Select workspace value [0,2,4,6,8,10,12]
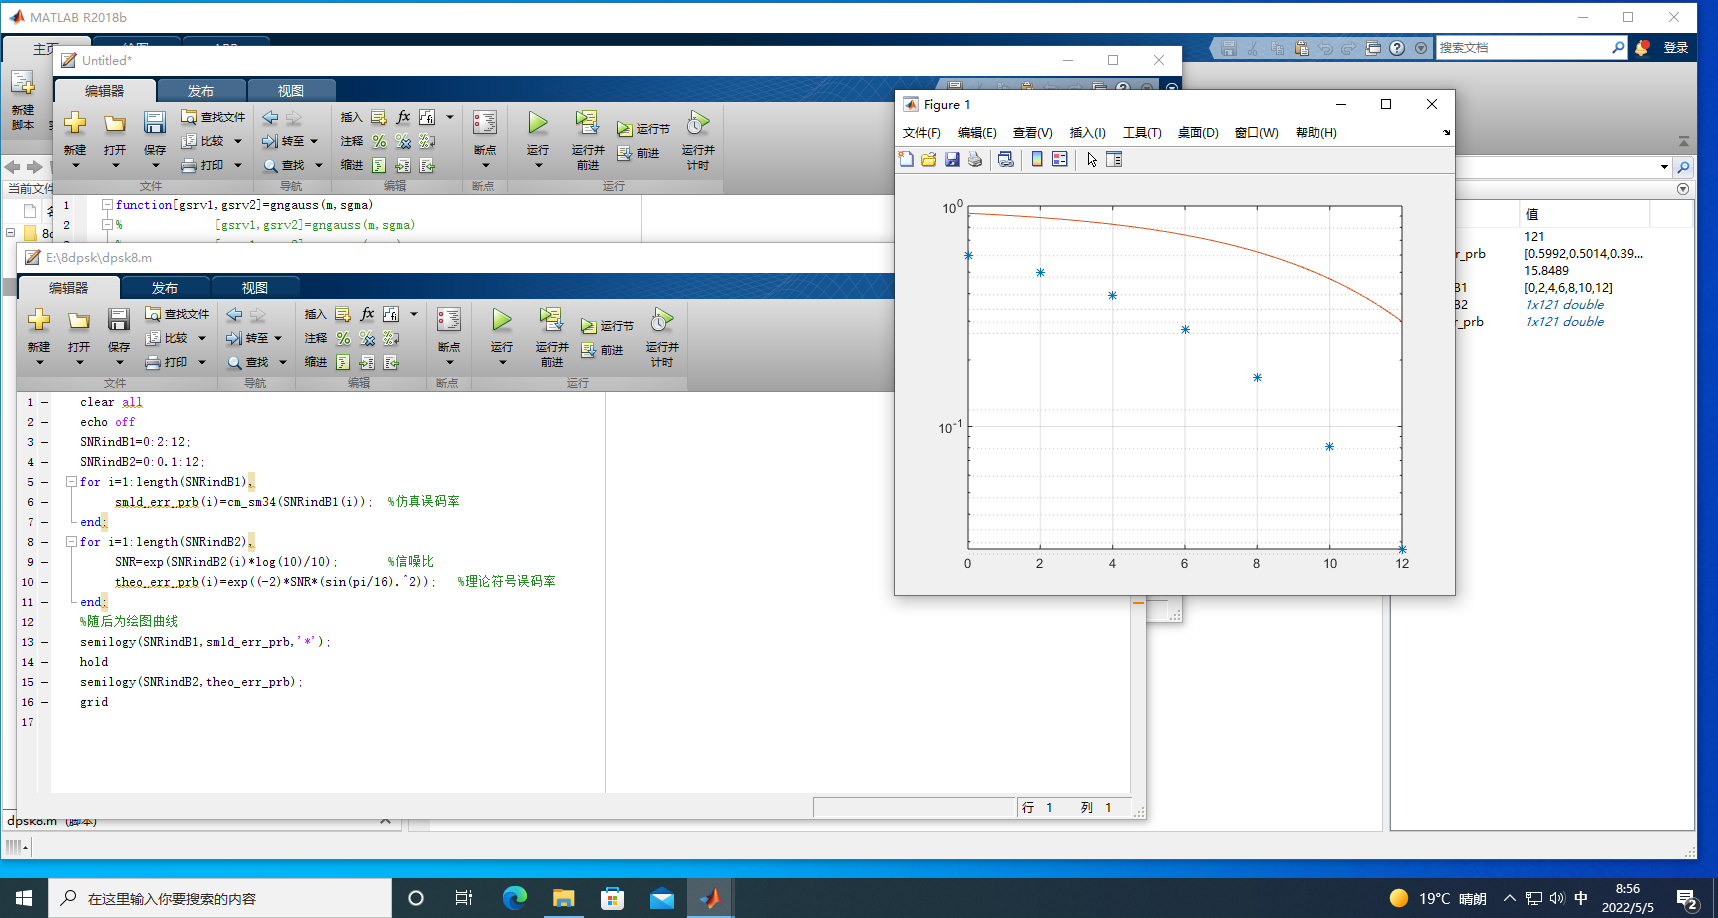This screenshot has width=1718, height=918. tap(1568, 288)
